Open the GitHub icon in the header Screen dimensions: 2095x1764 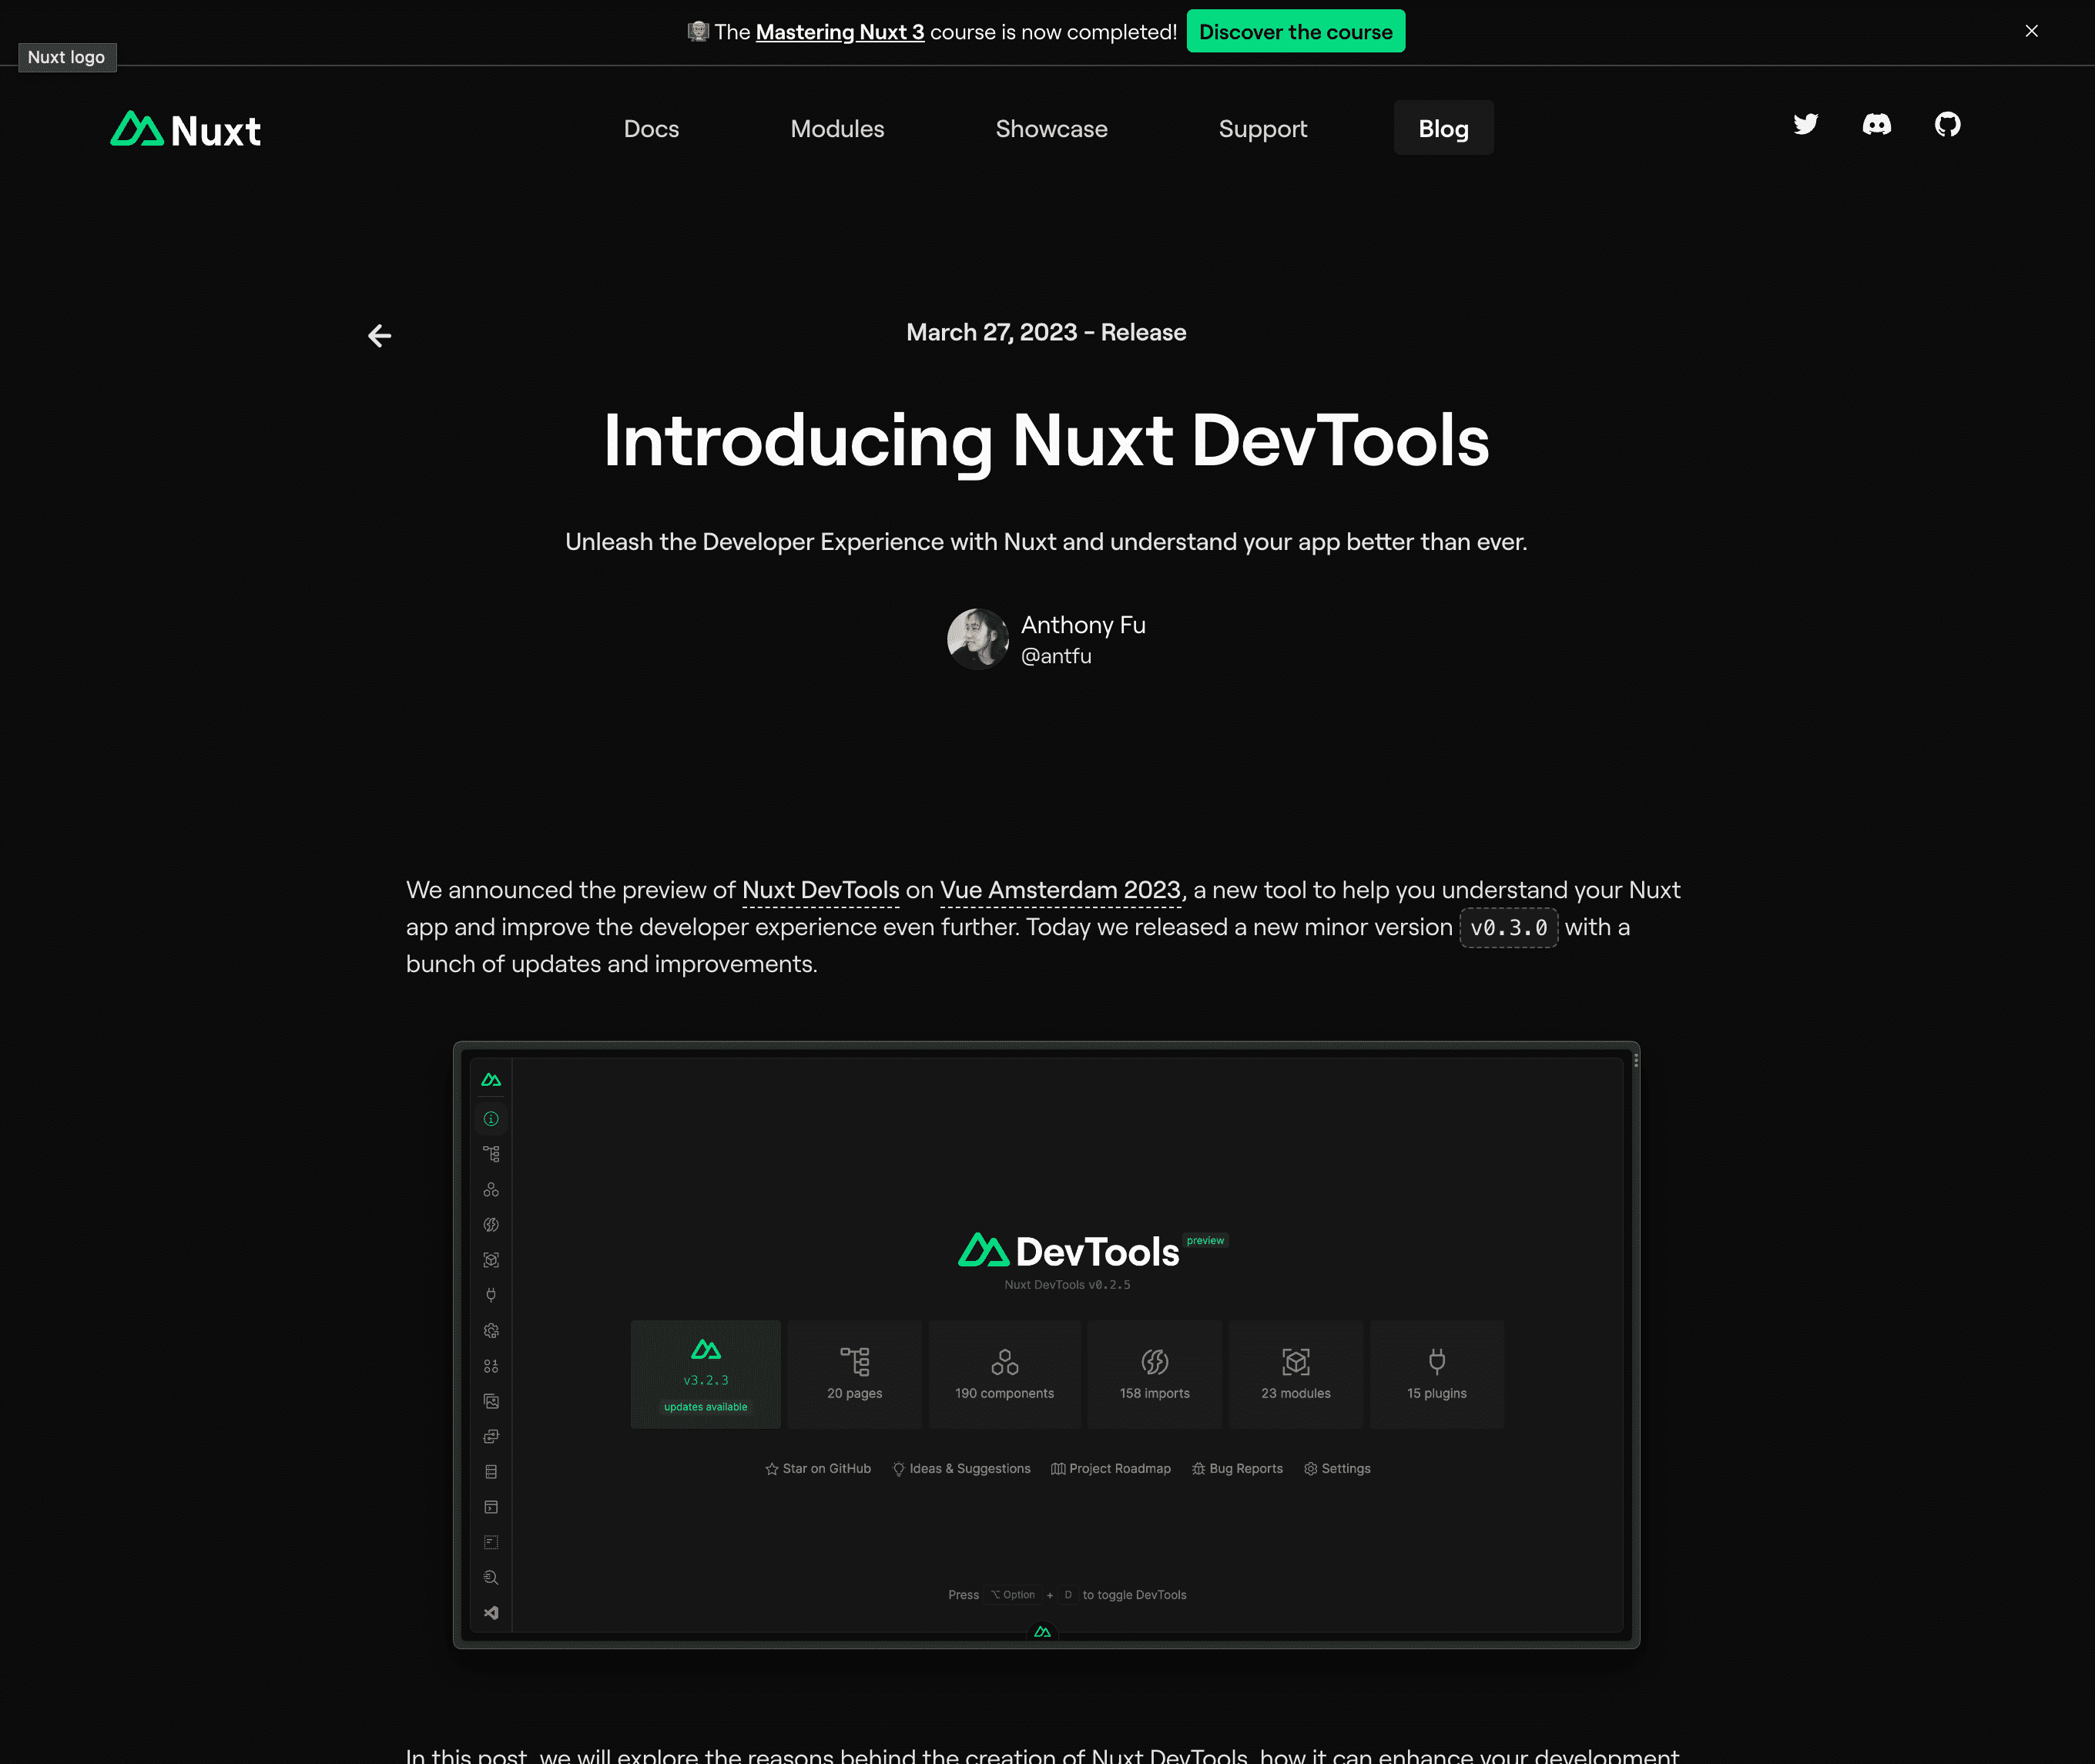[1947, 125]
